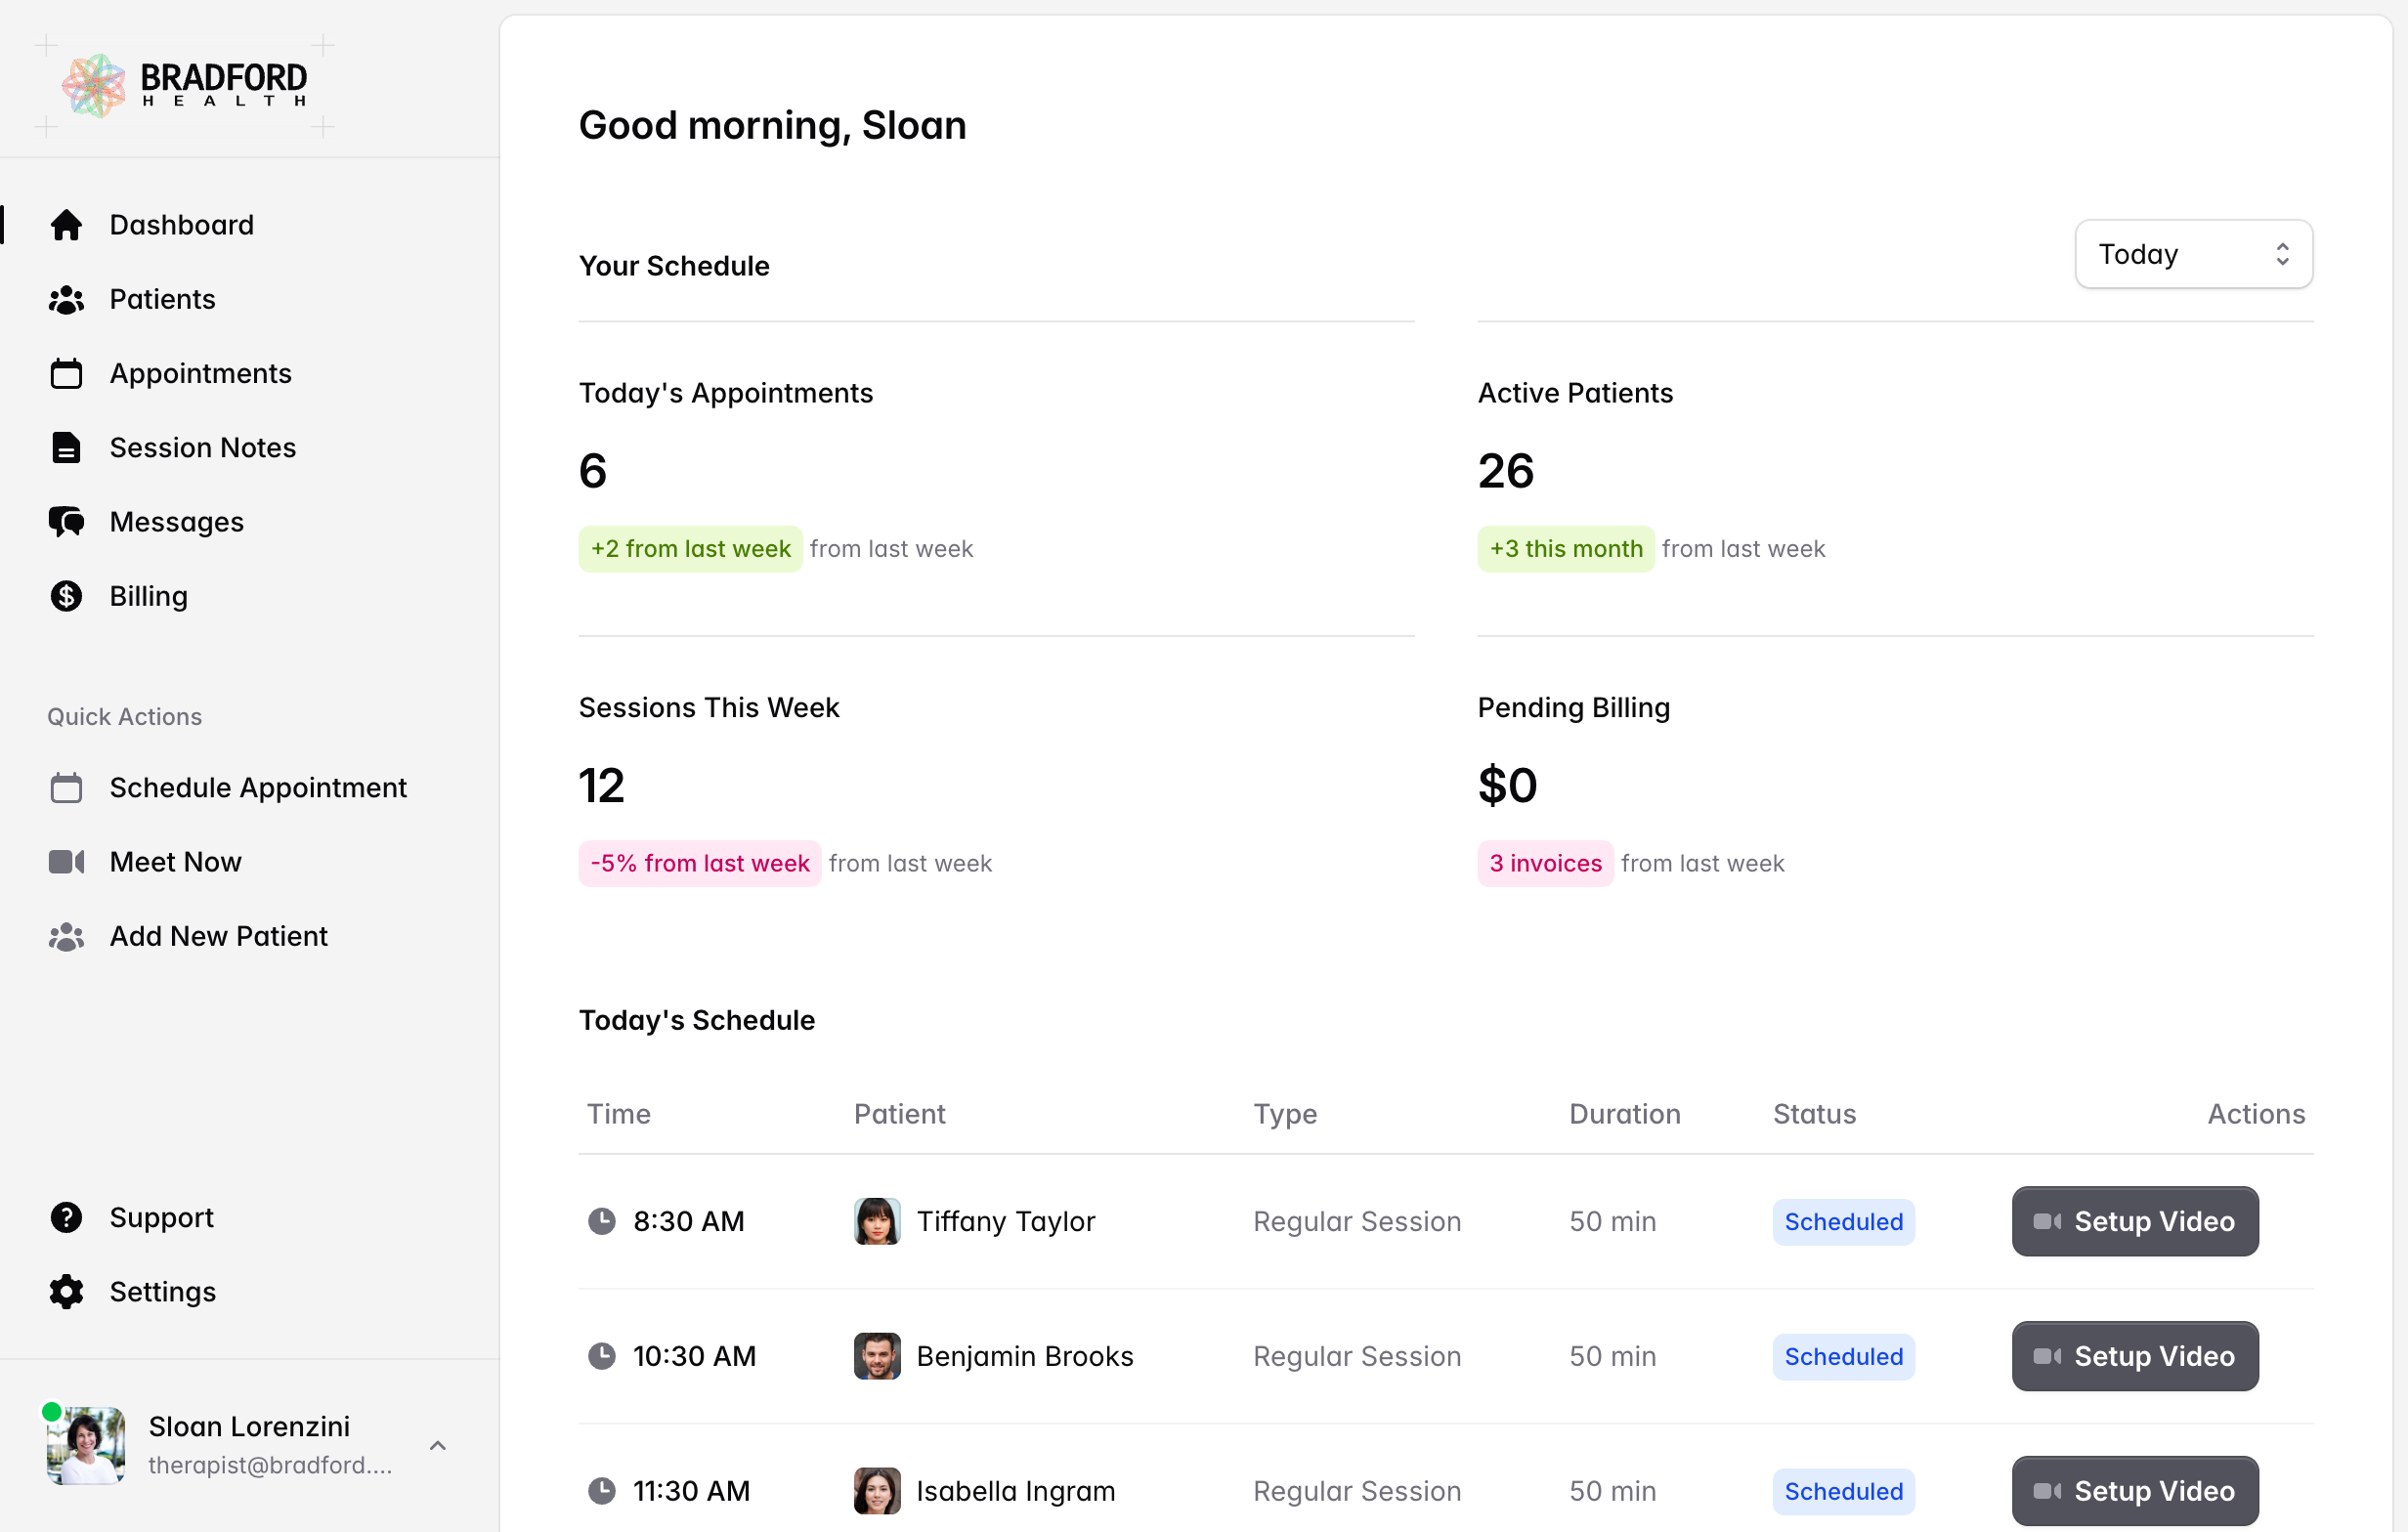Image resolution: width=2408 pixels, height=1532 pixels.
Task: Open the Today schedule range dropdown
Action: [2193, 254]
